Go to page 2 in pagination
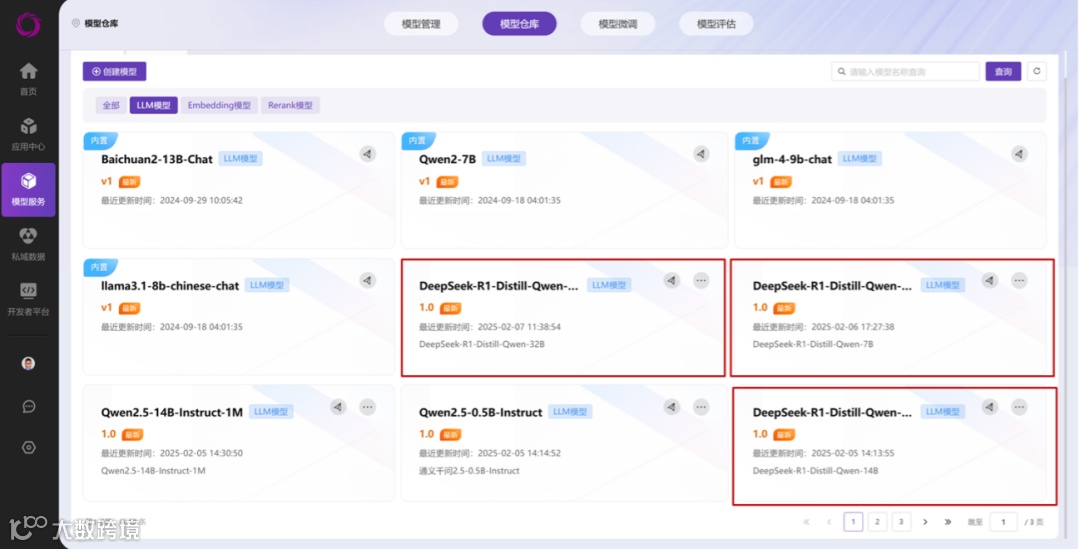Screen dimensions: 1080x549 click(877, 522)
